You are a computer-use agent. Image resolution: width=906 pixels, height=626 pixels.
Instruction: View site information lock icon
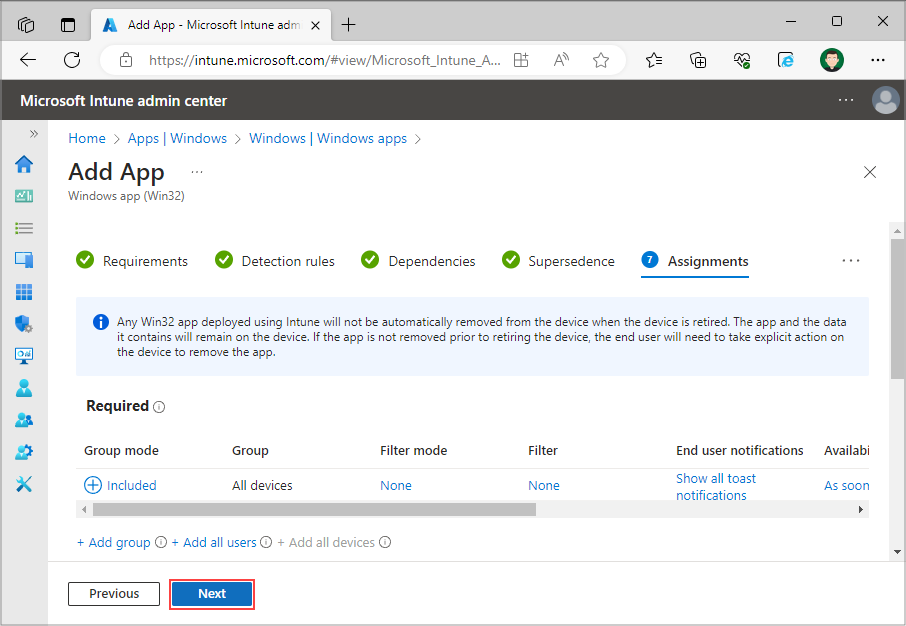coord(125,60)
